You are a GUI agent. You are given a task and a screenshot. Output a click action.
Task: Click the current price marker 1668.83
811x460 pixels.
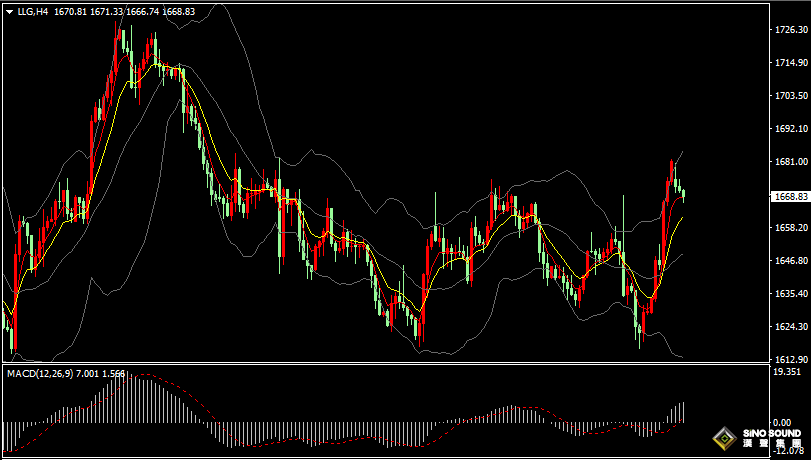pyautogui.click(x=790, y=196)
